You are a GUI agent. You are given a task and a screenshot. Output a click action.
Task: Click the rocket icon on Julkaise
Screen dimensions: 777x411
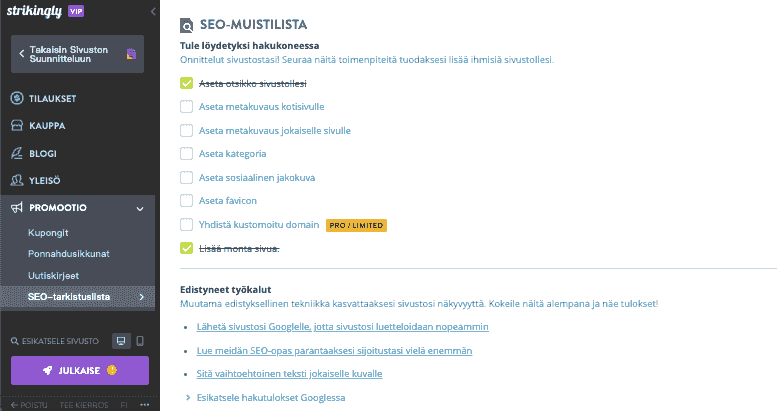(48, 370)
